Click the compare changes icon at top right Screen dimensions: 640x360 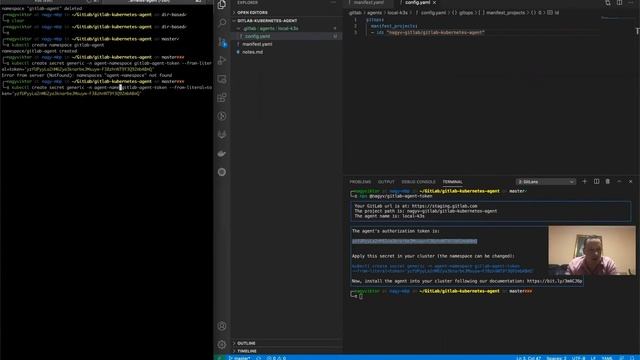pos(608,3)
